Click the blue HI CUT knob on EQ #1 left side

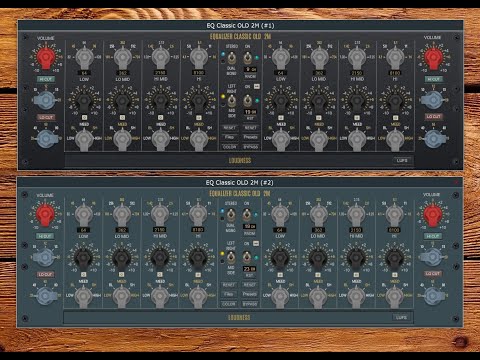tap(45, 100)
